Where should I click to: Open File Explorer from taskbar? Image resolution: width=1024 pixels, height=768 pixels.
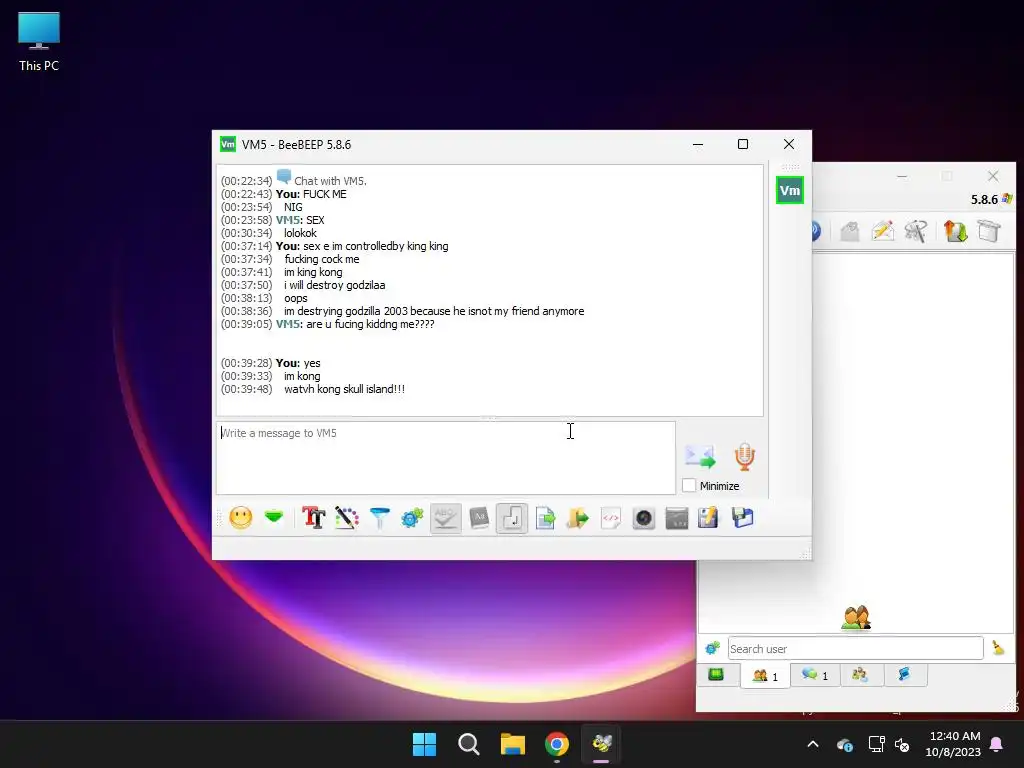click(x=513, y=744)
